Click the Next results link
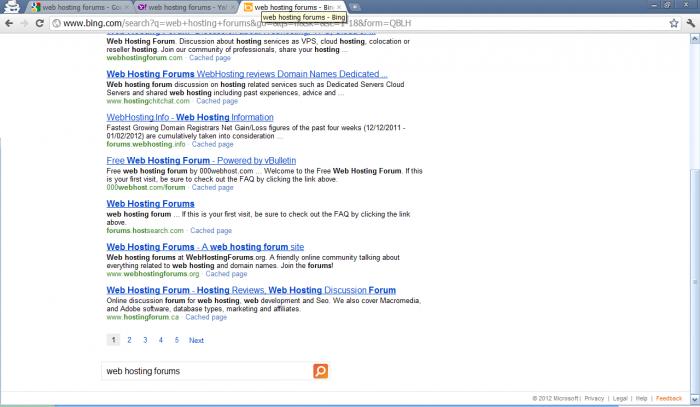700x407 pixels. [196, 340]
